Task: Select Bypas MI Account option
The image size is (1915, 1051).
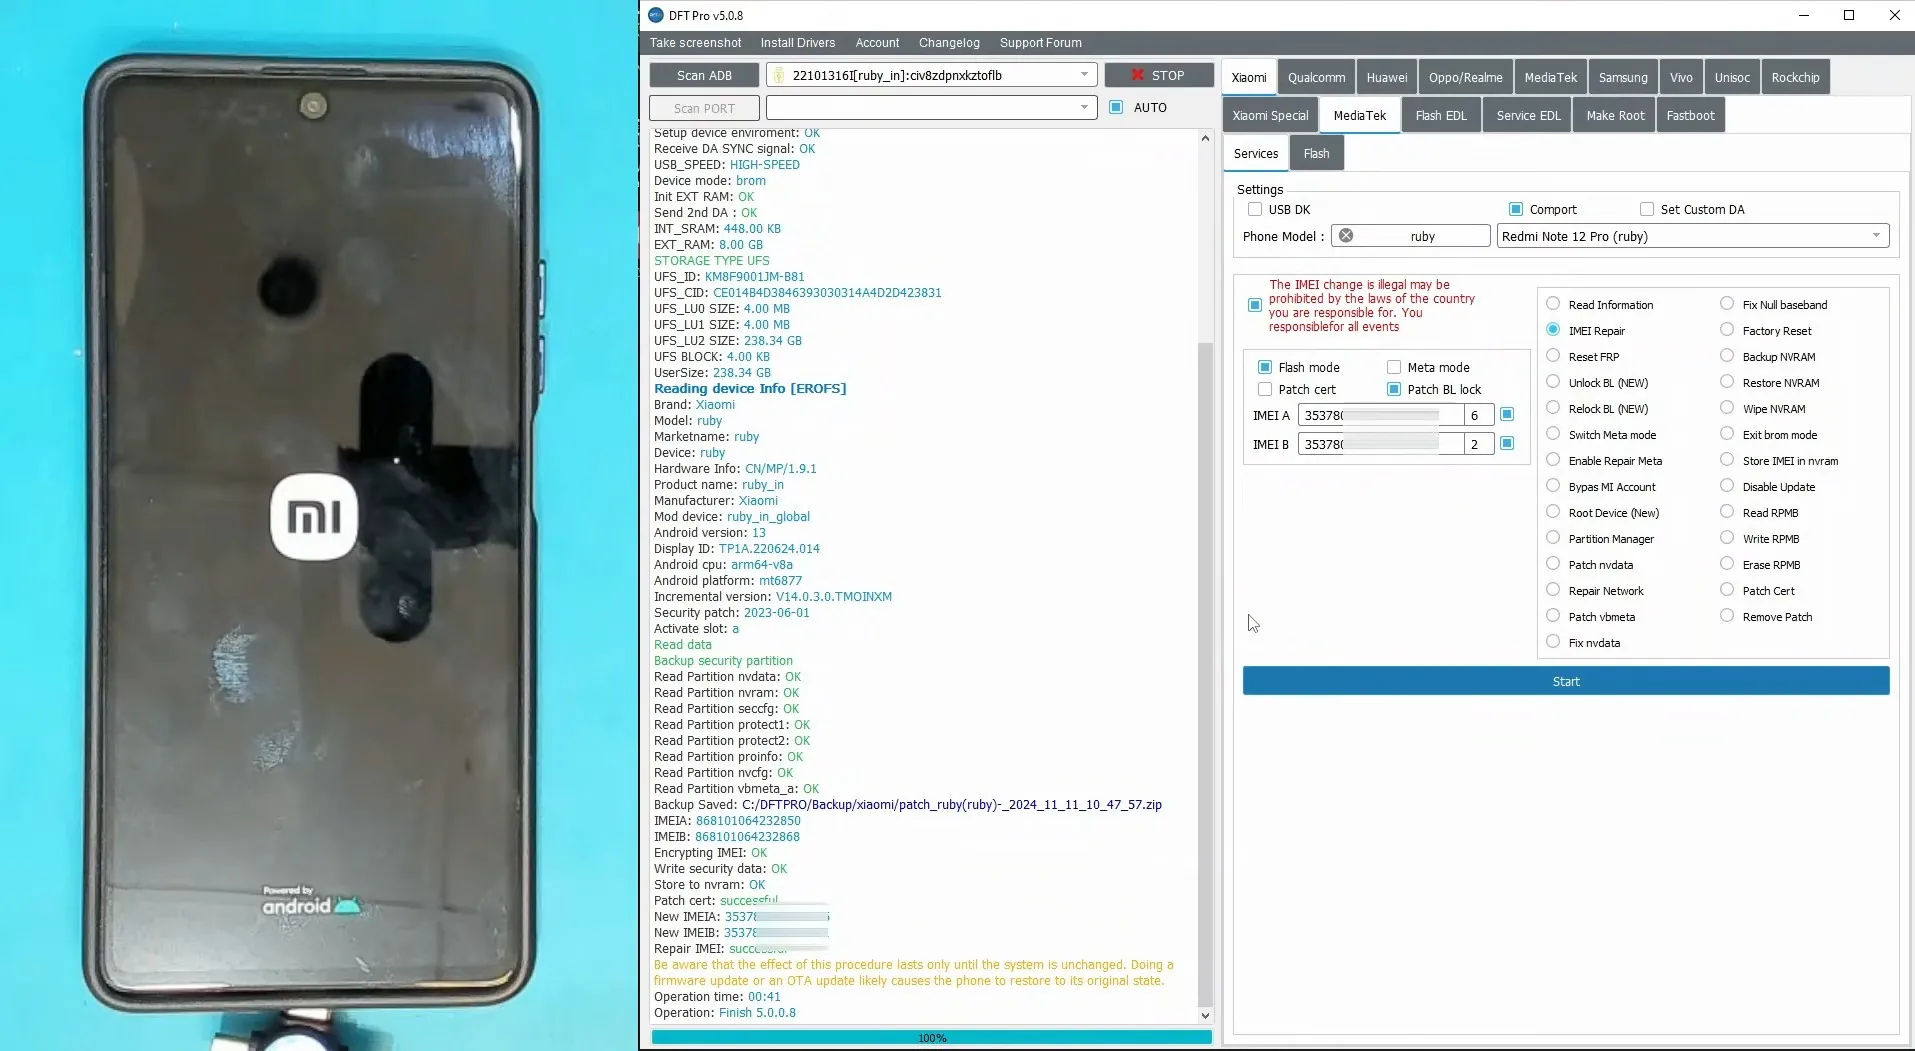Action: [1553, 485]
